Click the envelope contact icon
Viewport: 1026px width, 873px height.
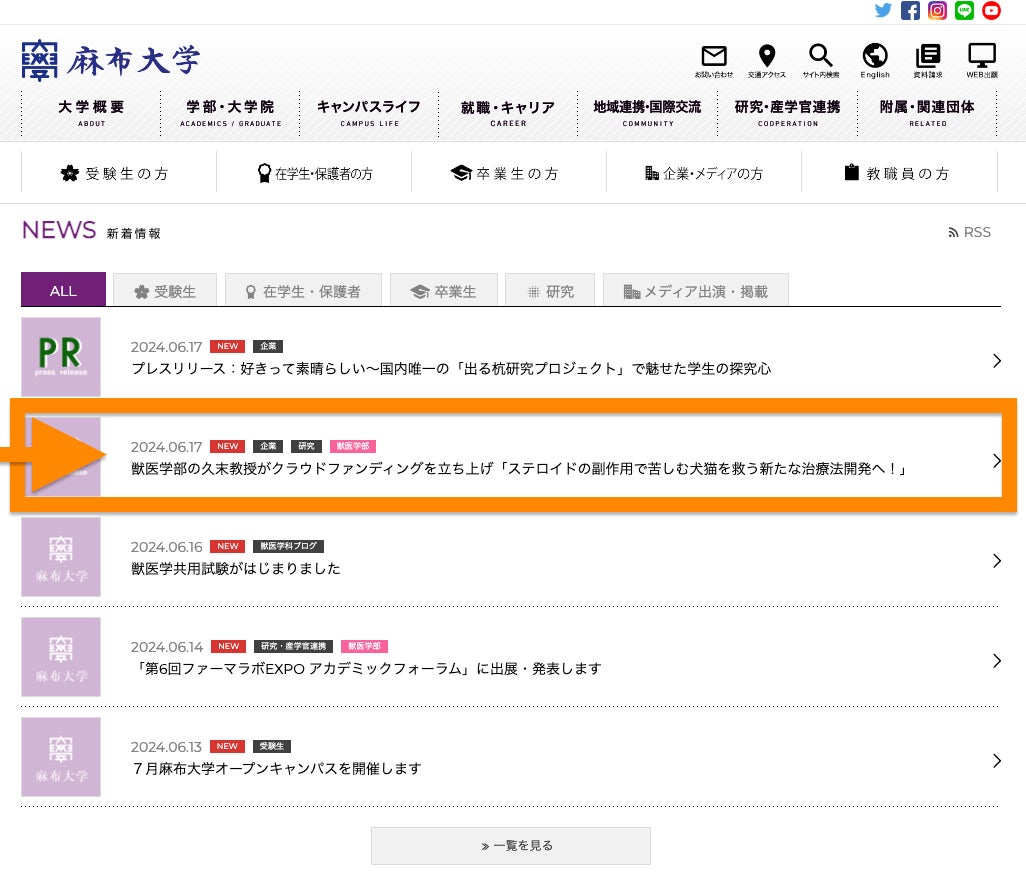point(714,60)
